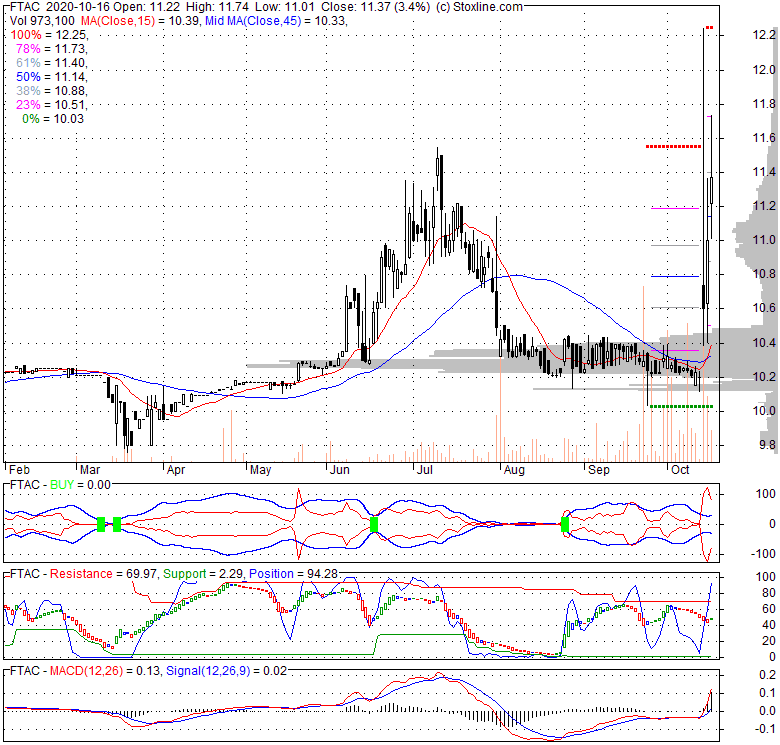Click the 0.2 label on MACD axis
780x745 pixels.
(768, 675)
